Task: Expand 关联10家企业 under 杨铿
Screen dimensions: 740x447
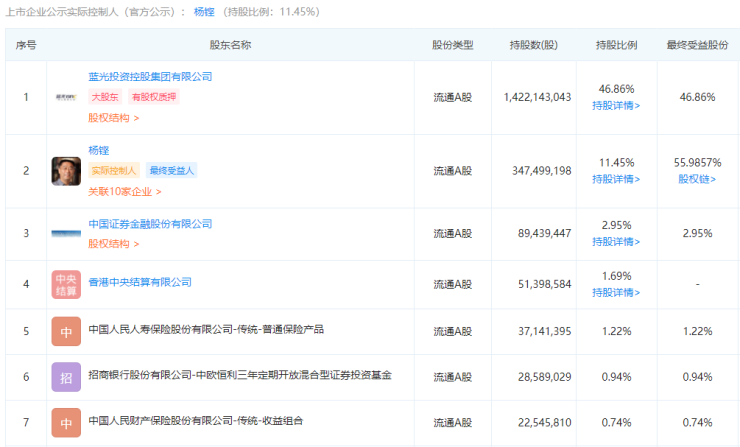Action: 124,191
